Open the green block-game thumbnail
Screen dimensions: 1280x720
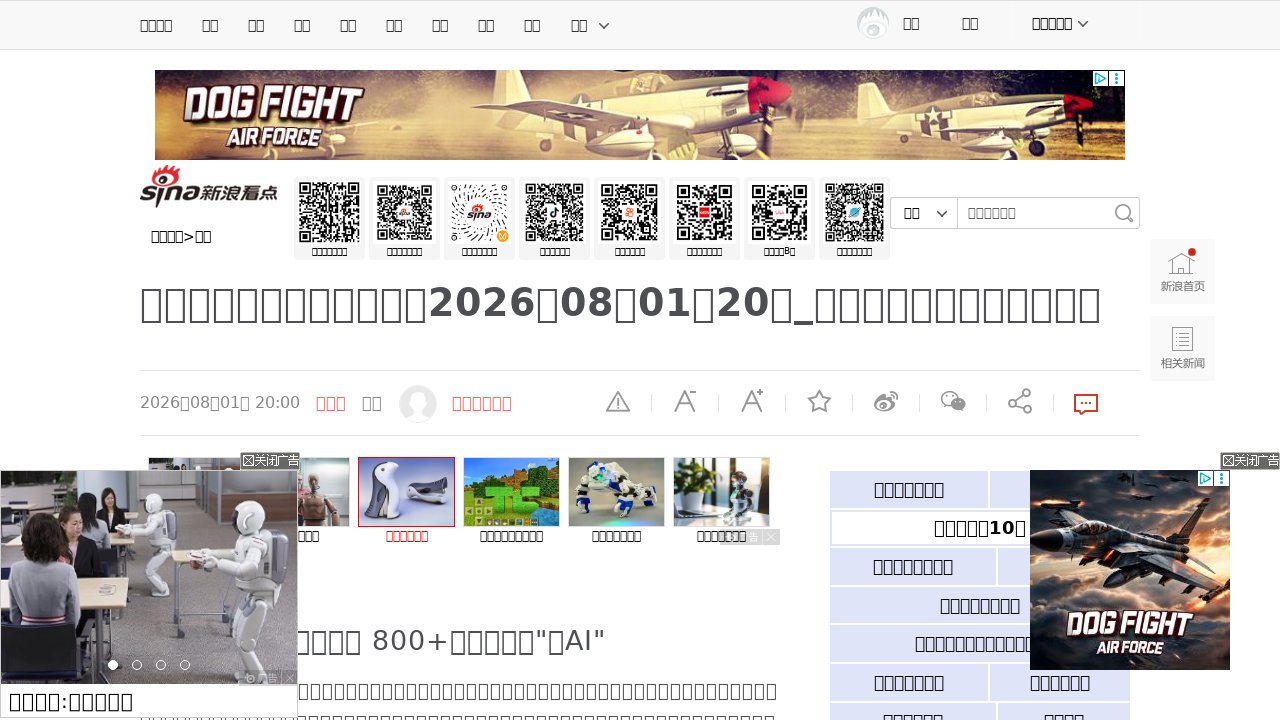(511, 492)
